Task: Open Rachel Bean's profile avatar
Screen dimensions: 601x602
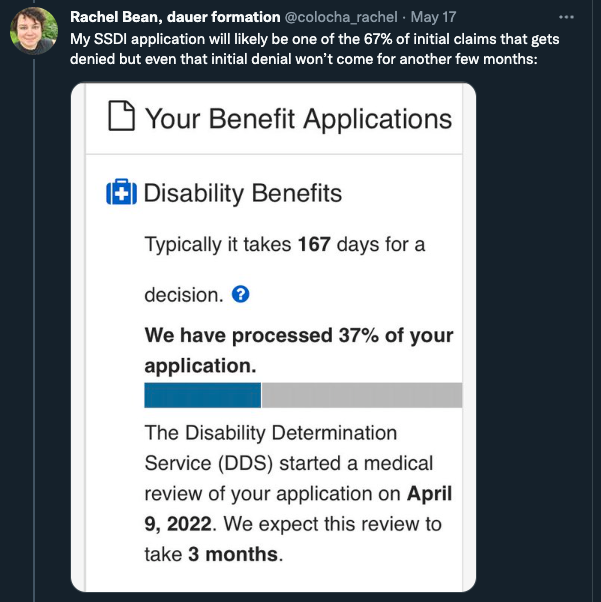Action: point(33,31)
